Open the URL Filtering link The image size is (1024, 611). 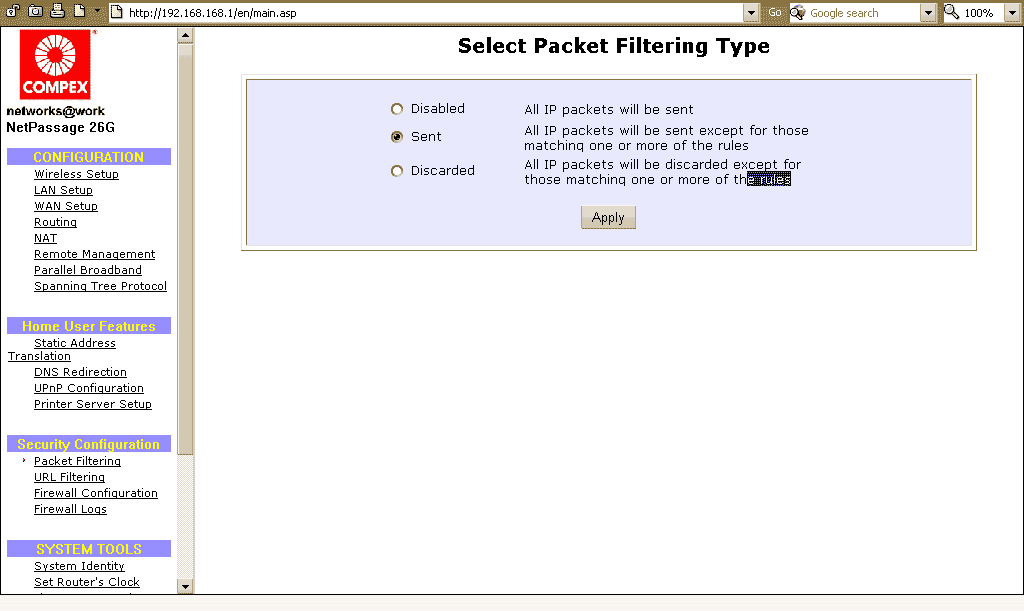point(69,477)
